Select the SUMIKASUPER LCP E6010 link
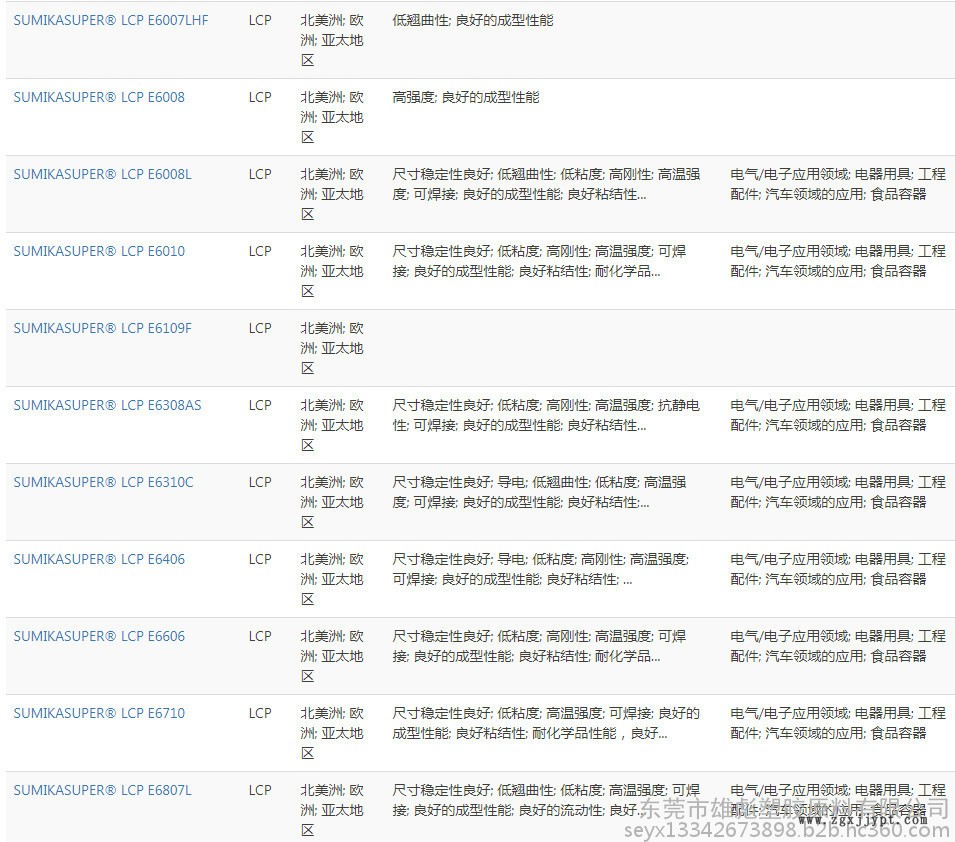 99,251
